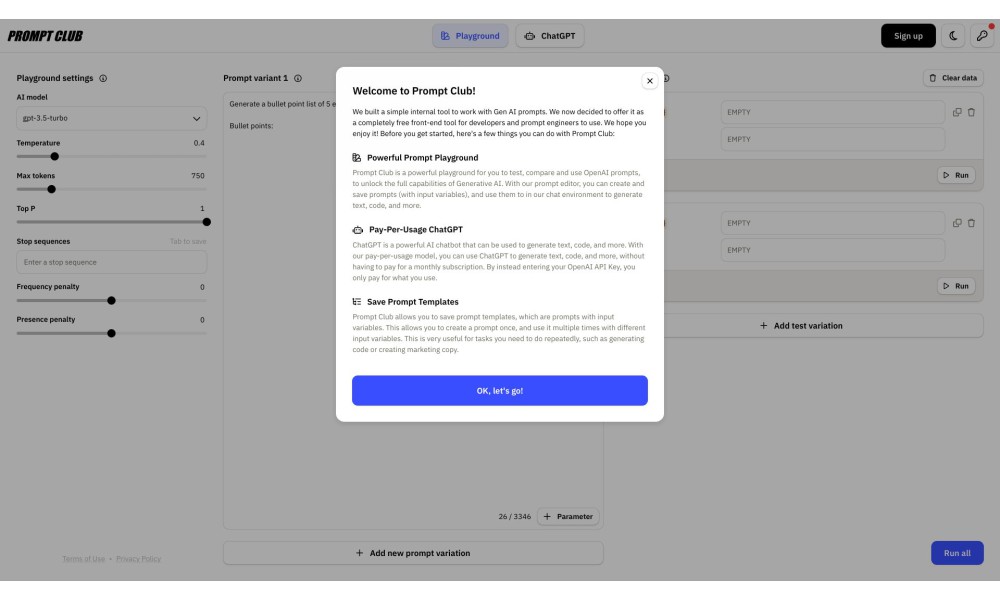The width and height of the screenshot is (1000, 600).
Task: Click the OK, let's go! button
Action: (x=499, y=390)
